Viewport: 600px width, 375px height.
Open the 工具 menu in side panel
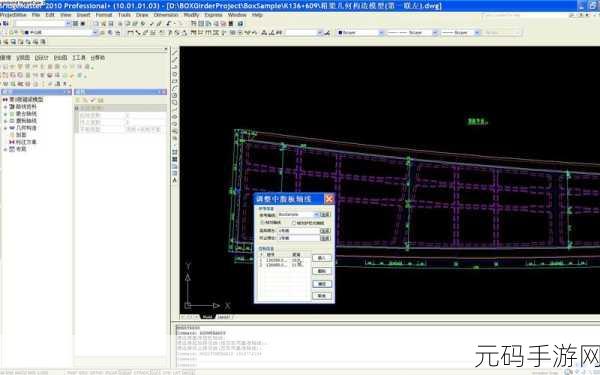coord(79,57)
